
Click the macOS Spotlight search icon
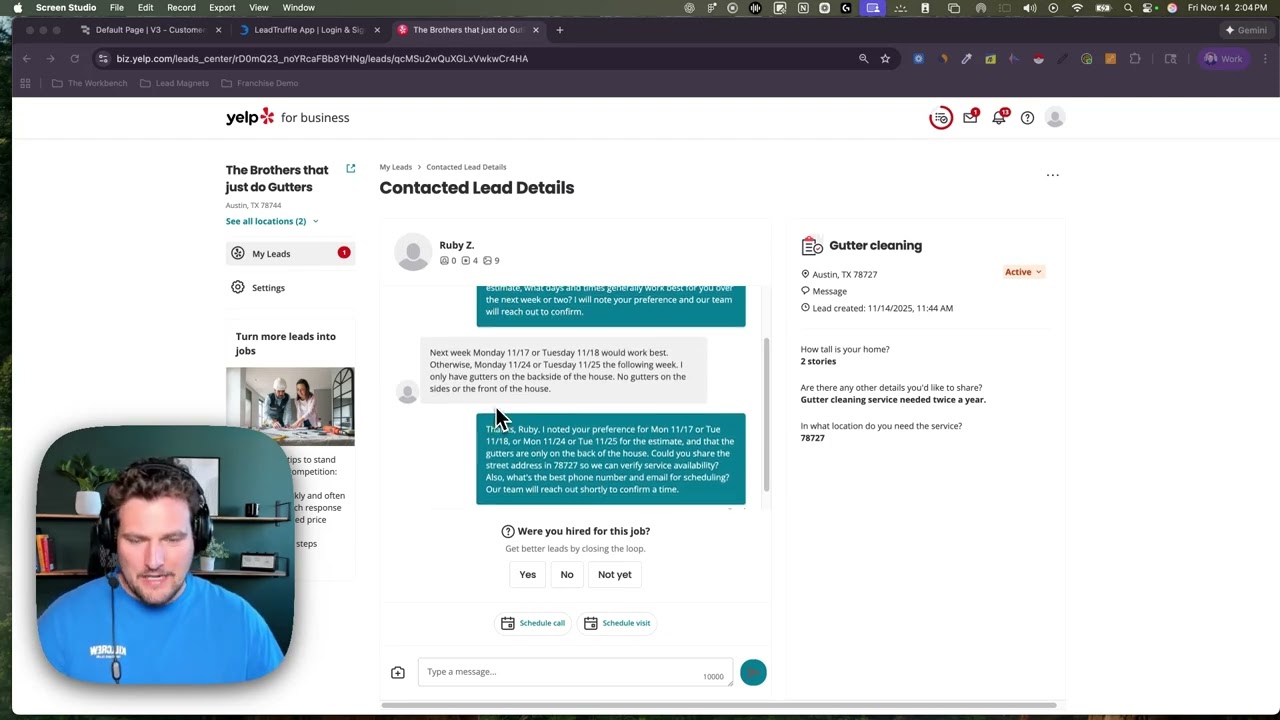(1128, 8)
